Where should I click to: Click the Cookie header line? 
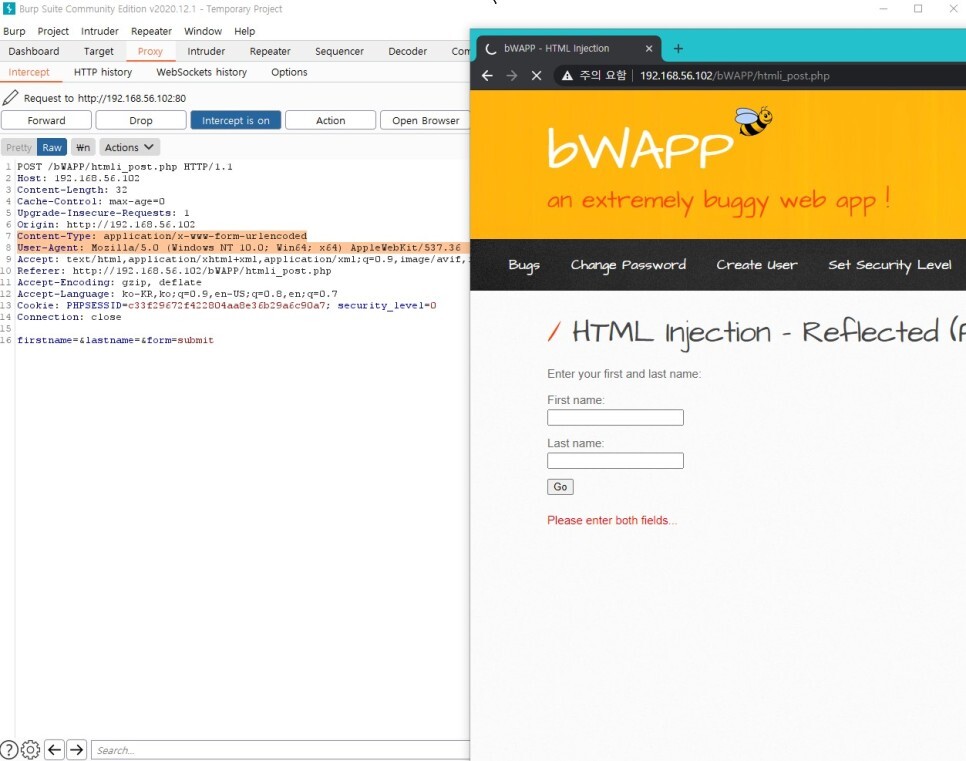tap(226, 305)
